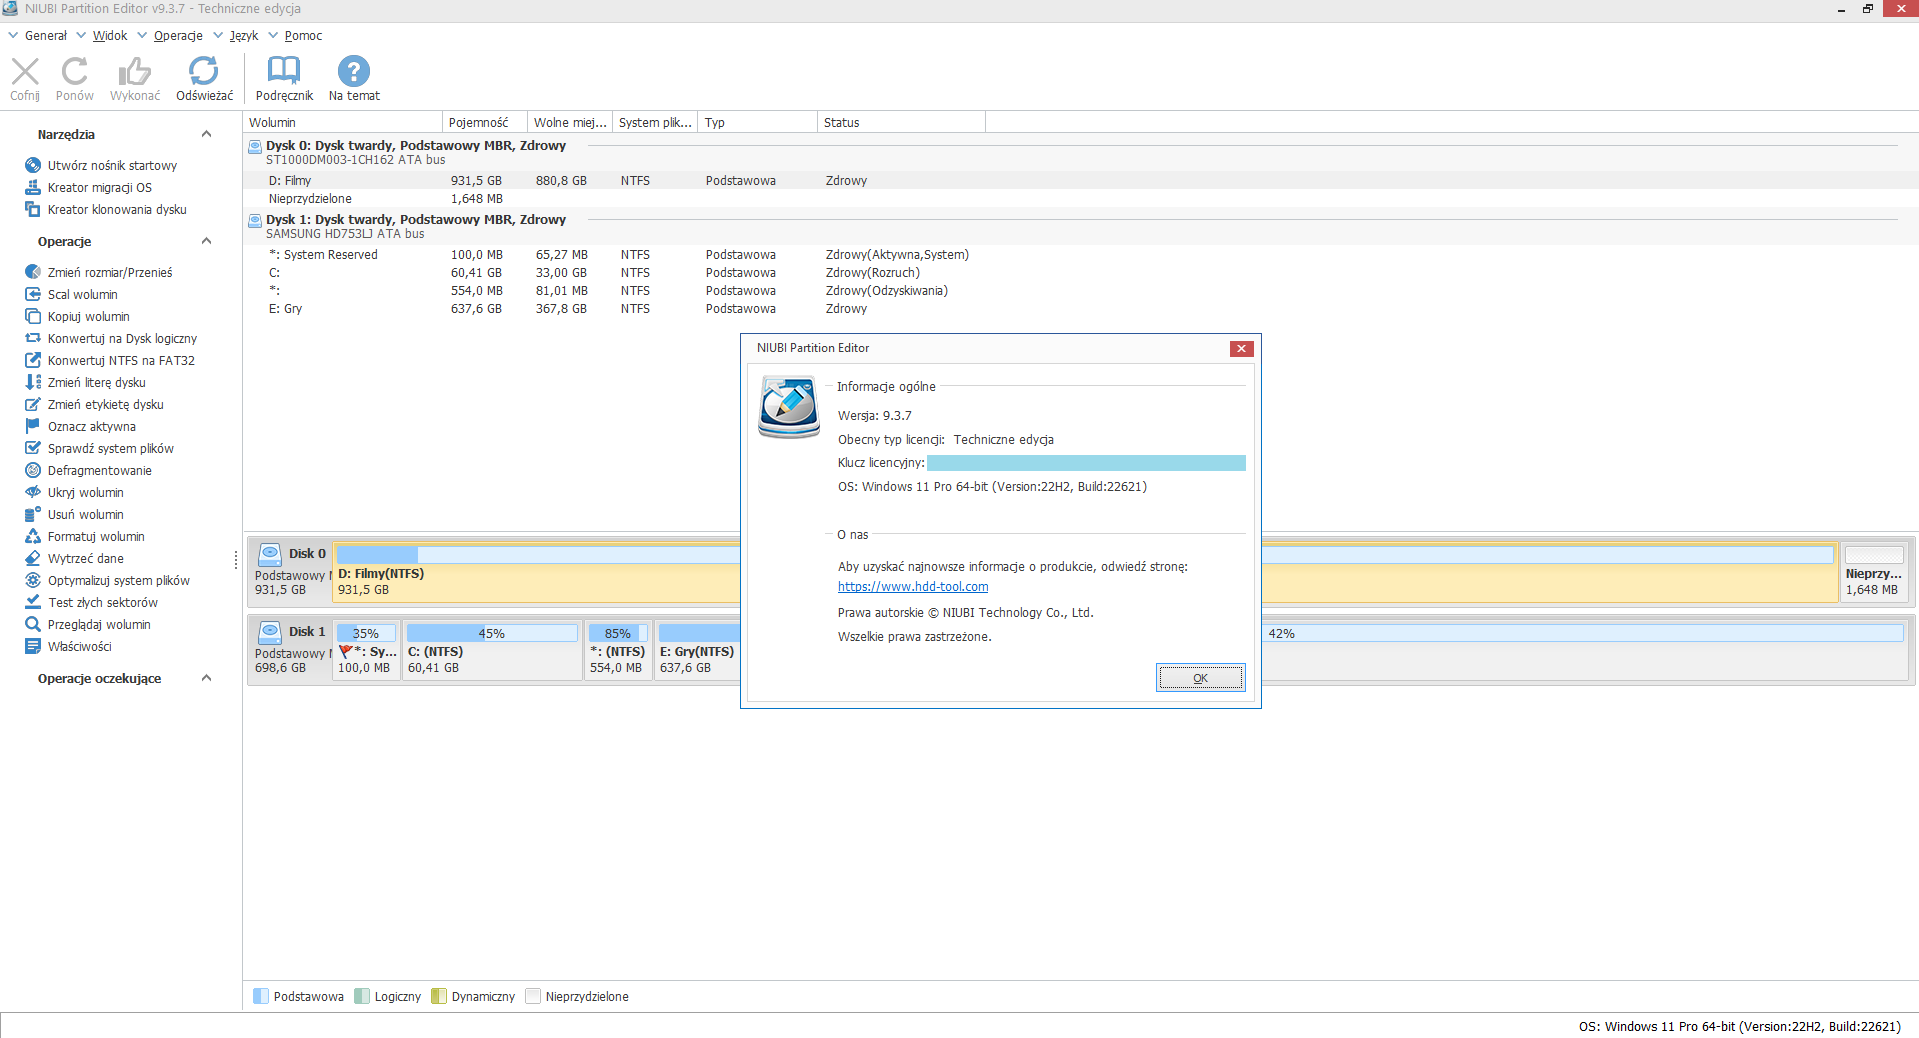Click Kopiuj wolumin operation
Image resolution: width=1919 pixels, height=1038 pixels.
[89, 317]
